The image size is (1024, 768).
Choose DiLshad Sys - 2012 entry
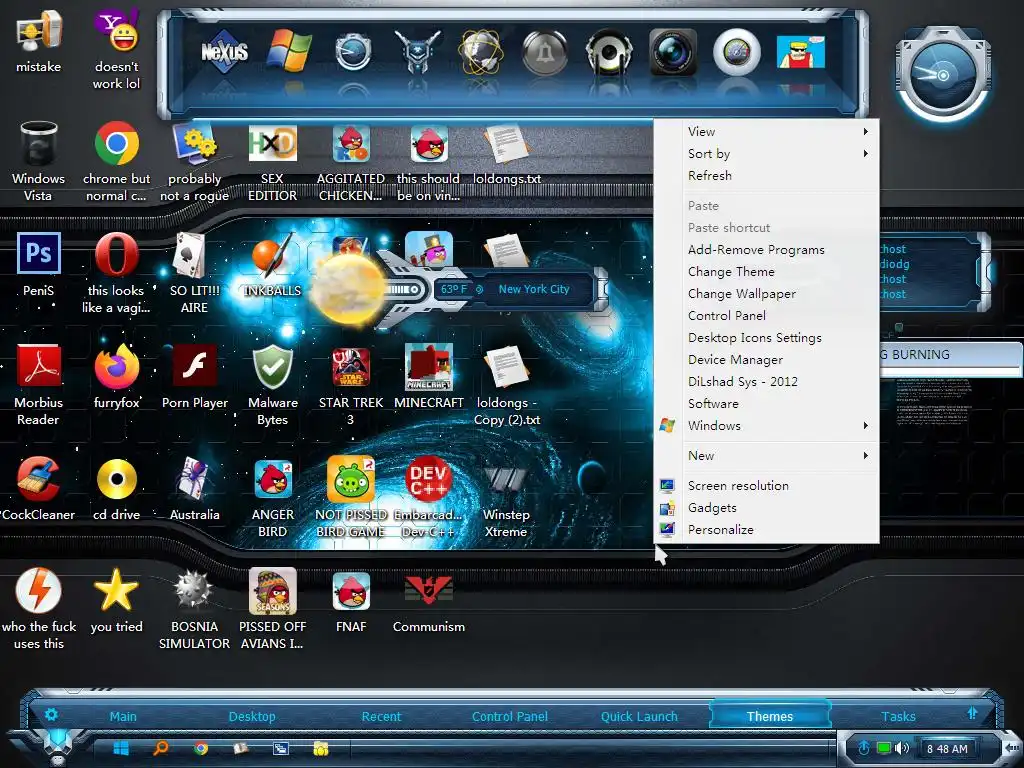(766, 381)
